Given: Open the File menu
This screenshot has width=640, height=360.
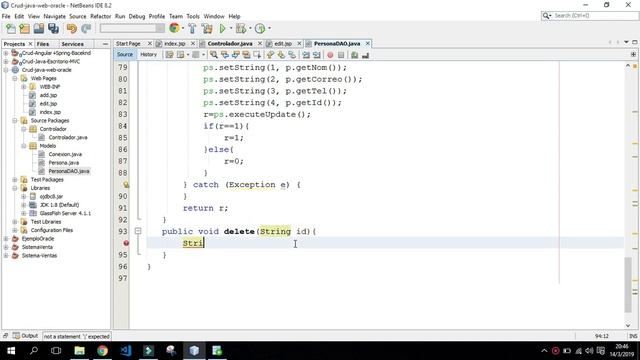Looking at the screenshot, I should pos(6,16).
